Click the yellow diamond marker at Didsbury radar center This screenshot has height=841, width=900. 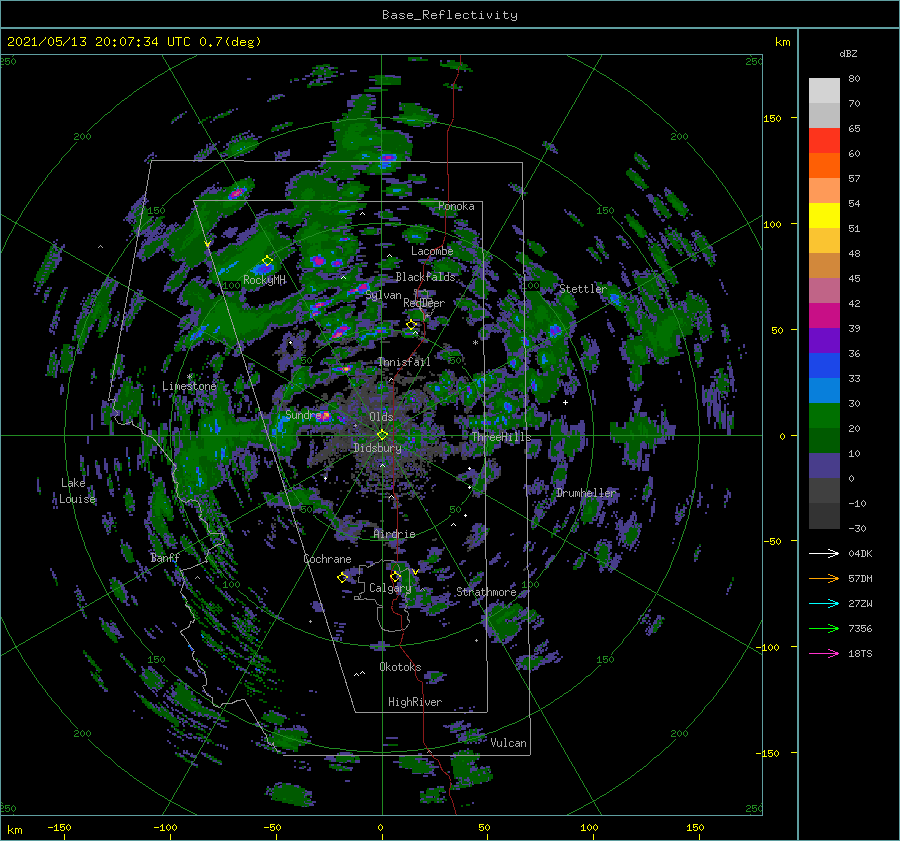(x=382, y=435)
